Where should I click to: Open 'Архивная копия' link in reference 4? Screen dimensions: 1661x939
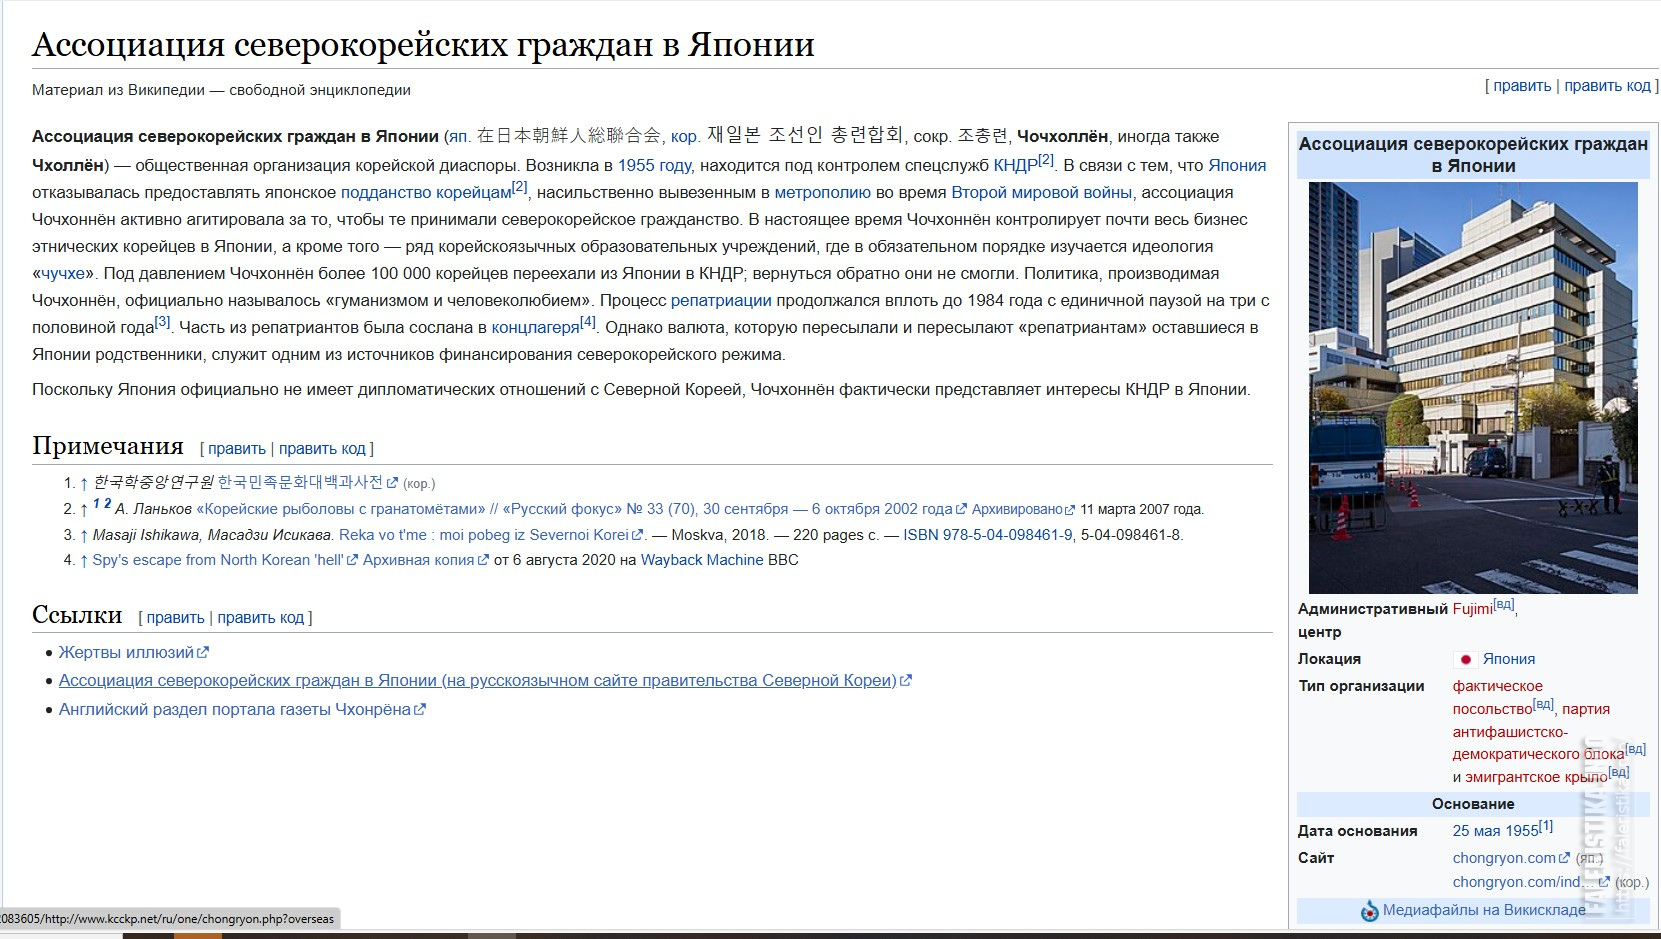(425, 560)
